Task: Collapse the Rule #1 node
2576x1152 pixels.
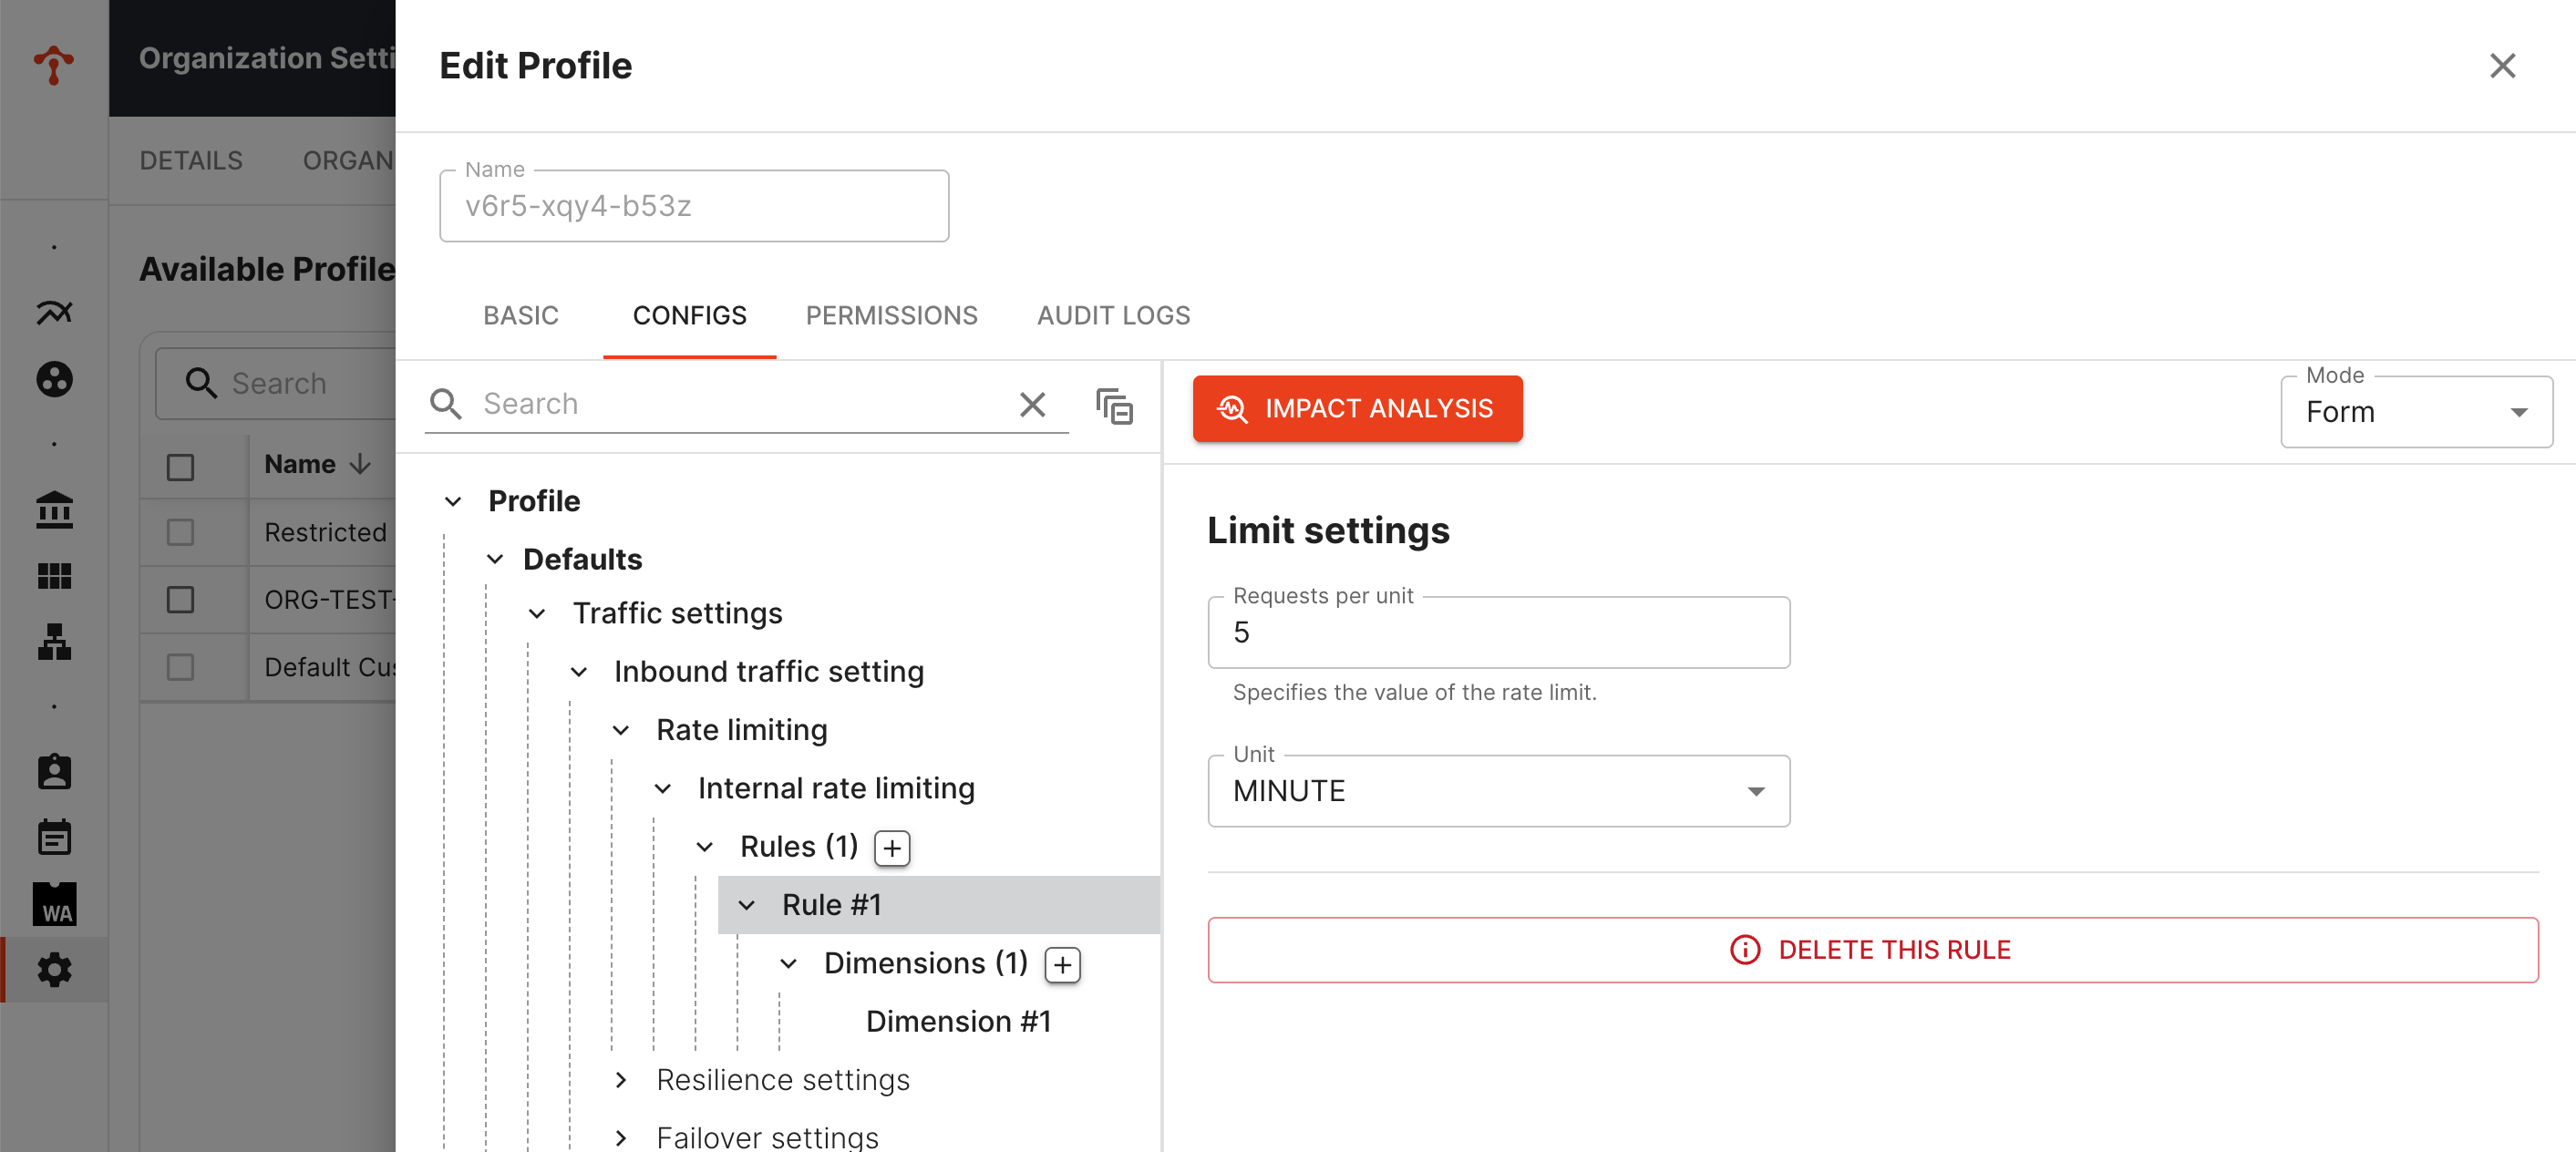Action: [x=747, y=905]
